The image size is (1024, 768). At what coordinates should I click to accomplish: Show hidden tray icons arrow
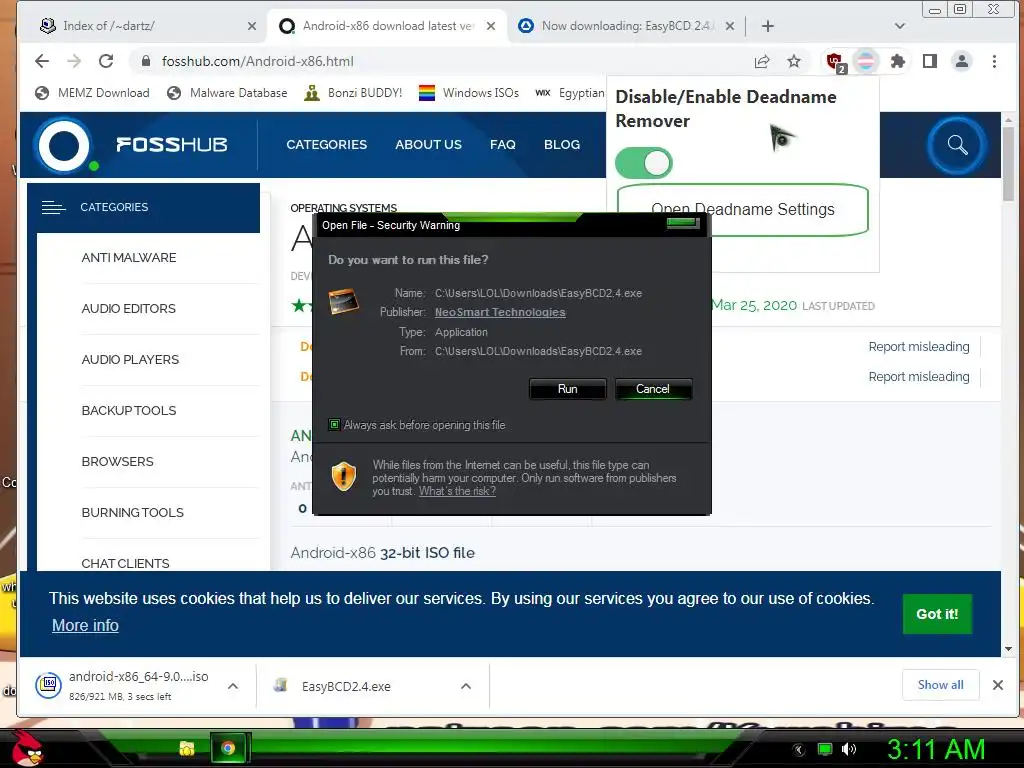tap(798, 750)
